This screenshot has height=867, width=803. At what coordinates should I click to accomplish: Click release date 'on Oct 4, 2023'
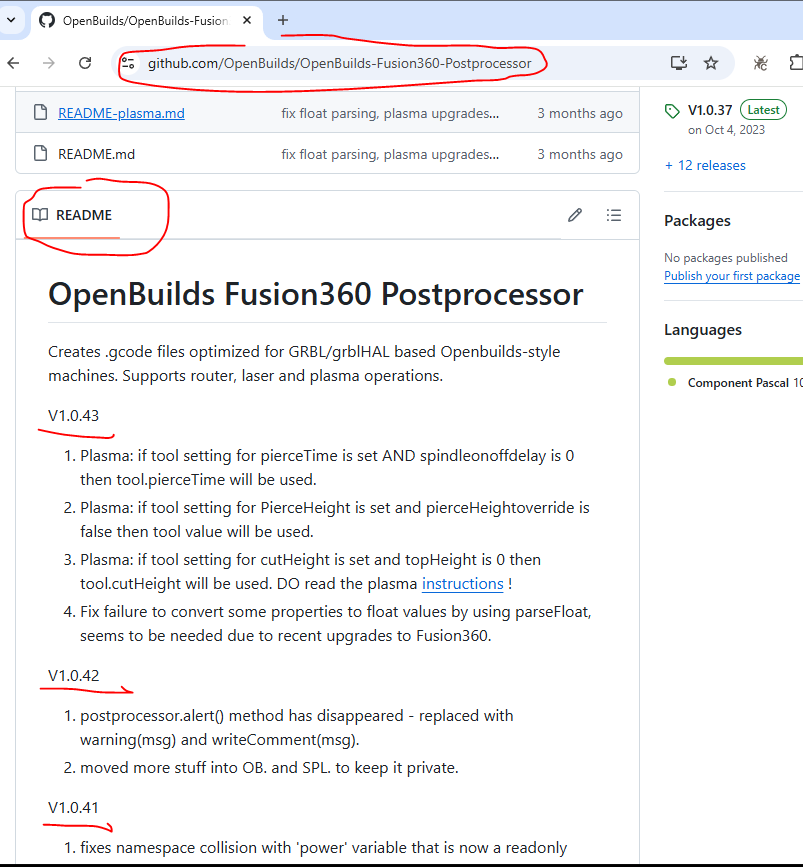(x=726, y=130)
